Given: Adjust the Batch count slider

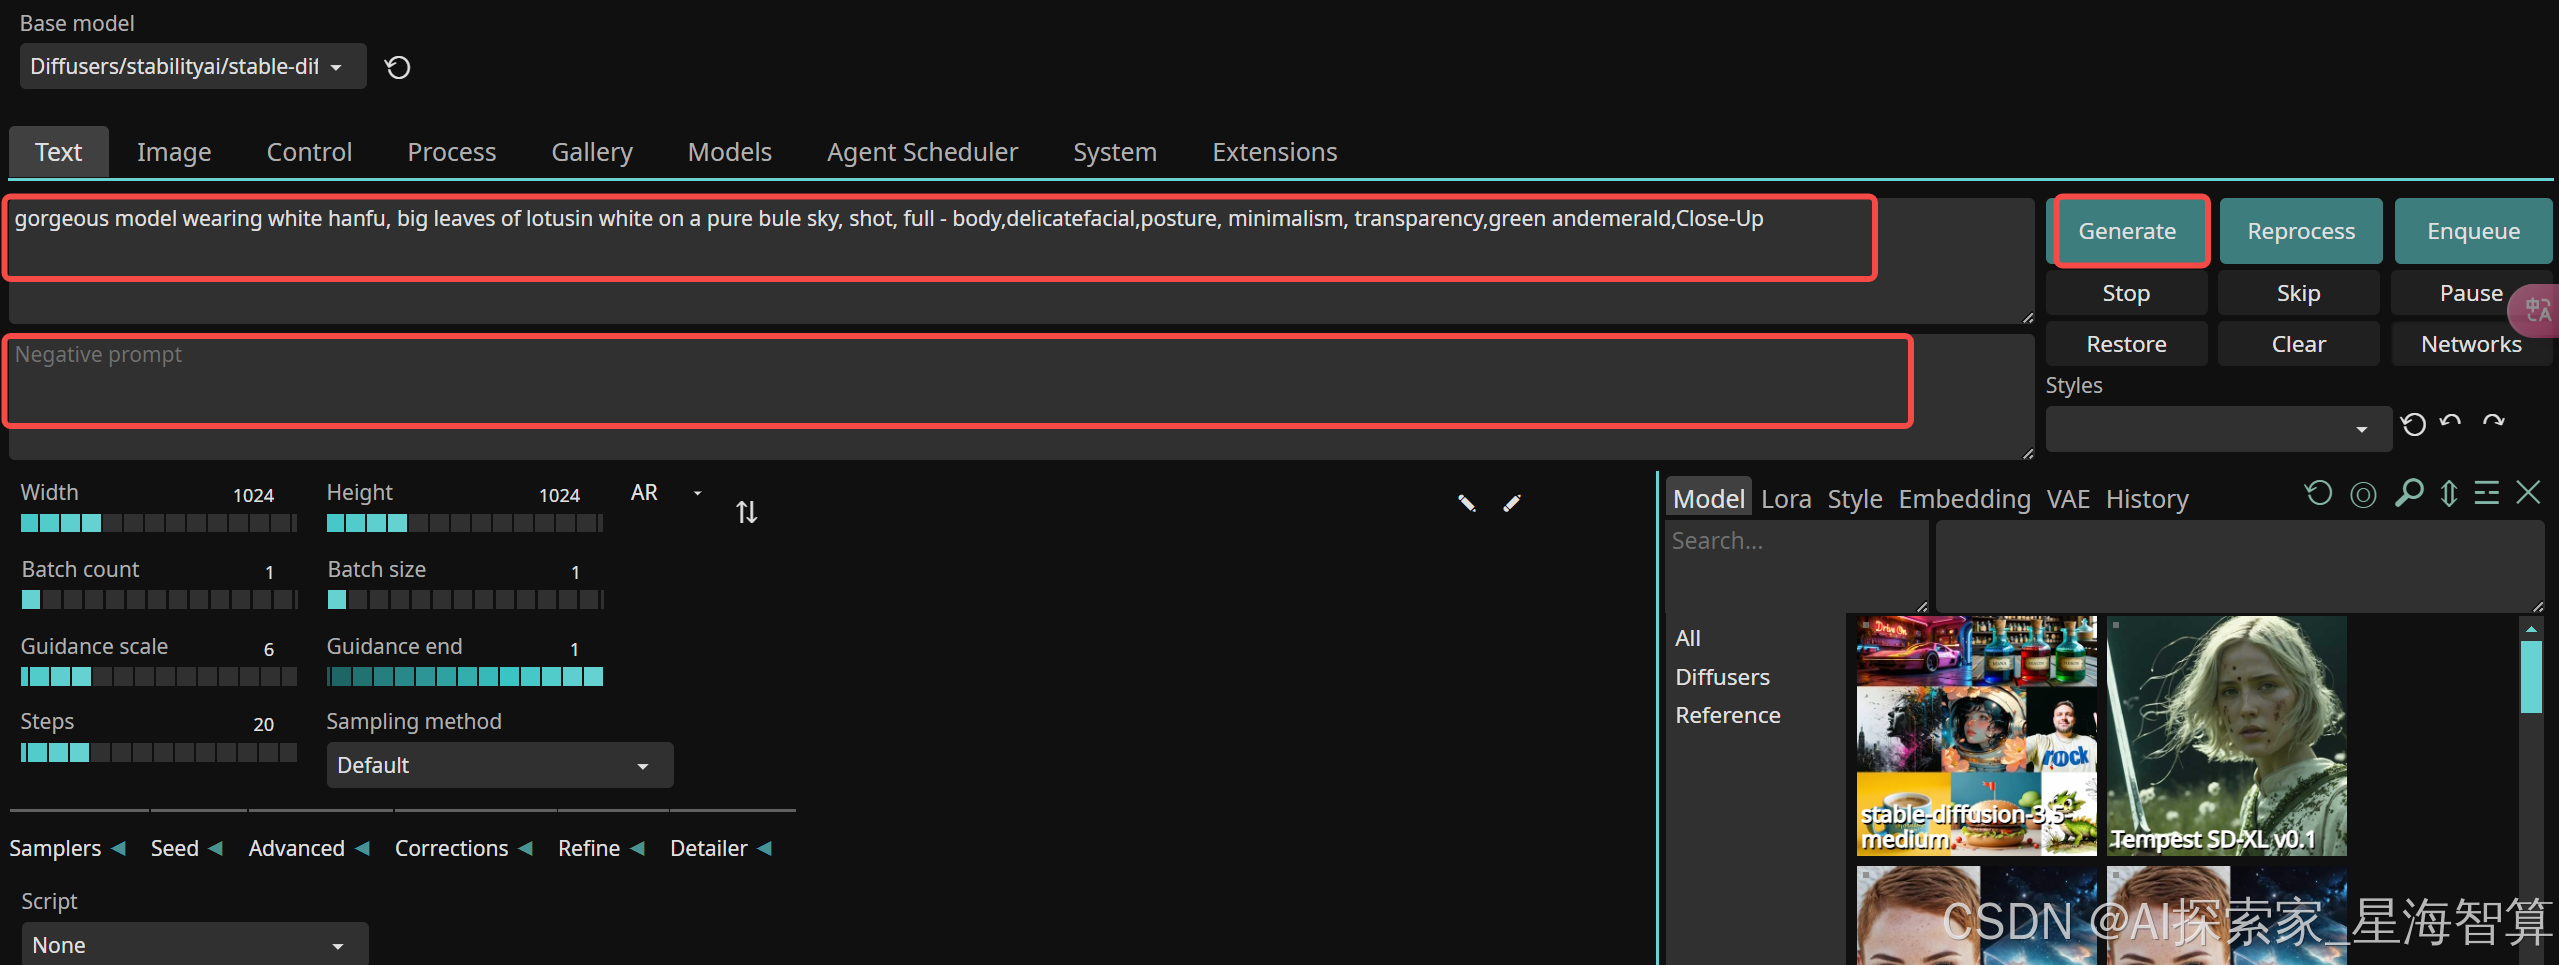Looking at the screenshot, I should click(158, 600).
